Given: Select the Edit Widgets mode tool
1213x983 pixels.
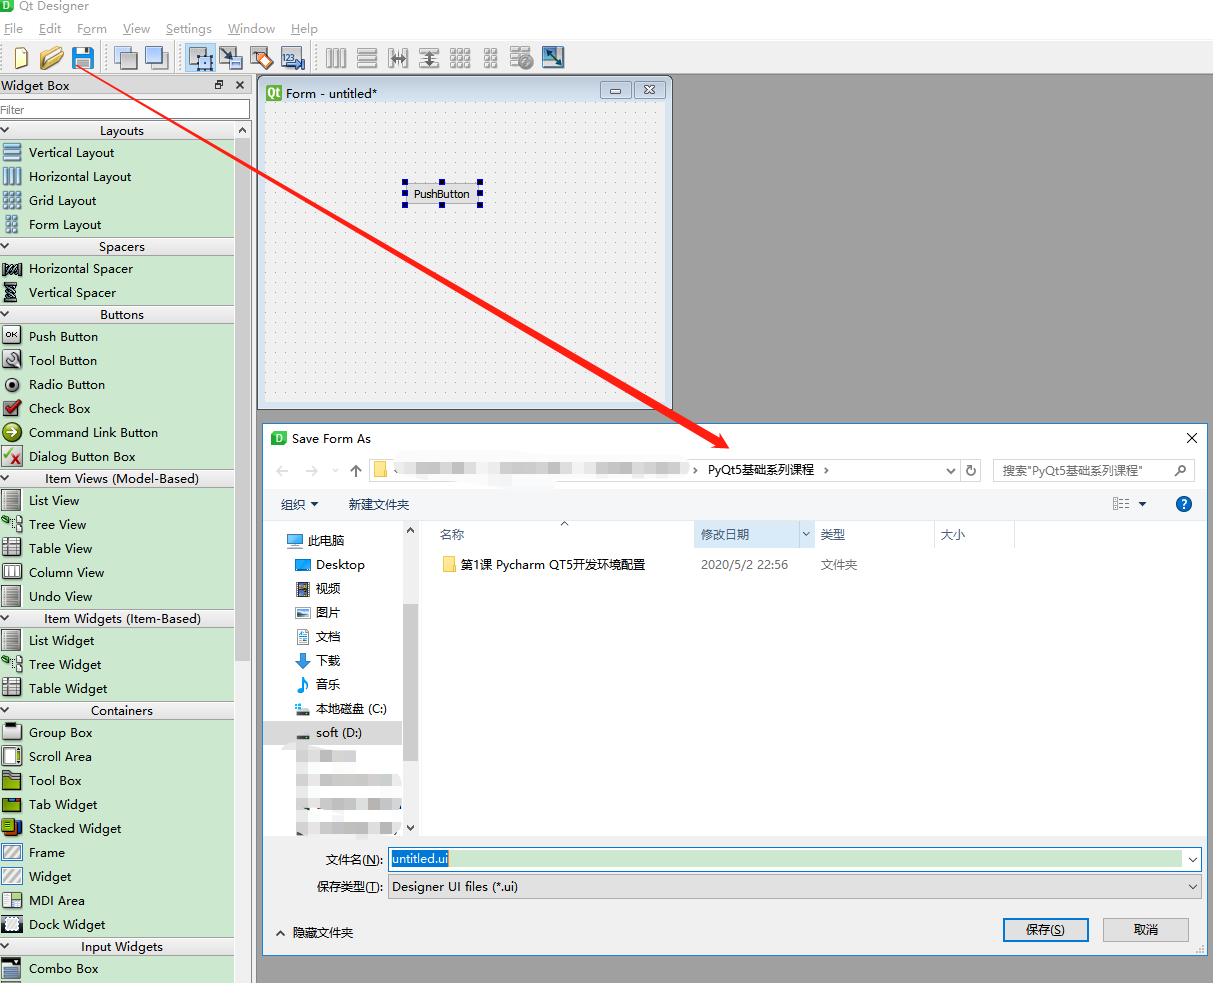Looking at the screenshot, I should pos(199,58).
